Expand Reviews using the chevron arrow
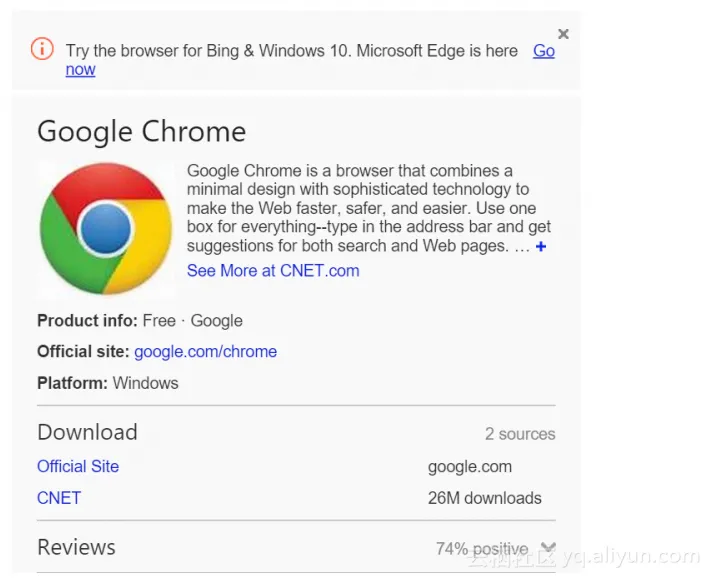This screenshot has height=579, width=711. click(546, 548)
